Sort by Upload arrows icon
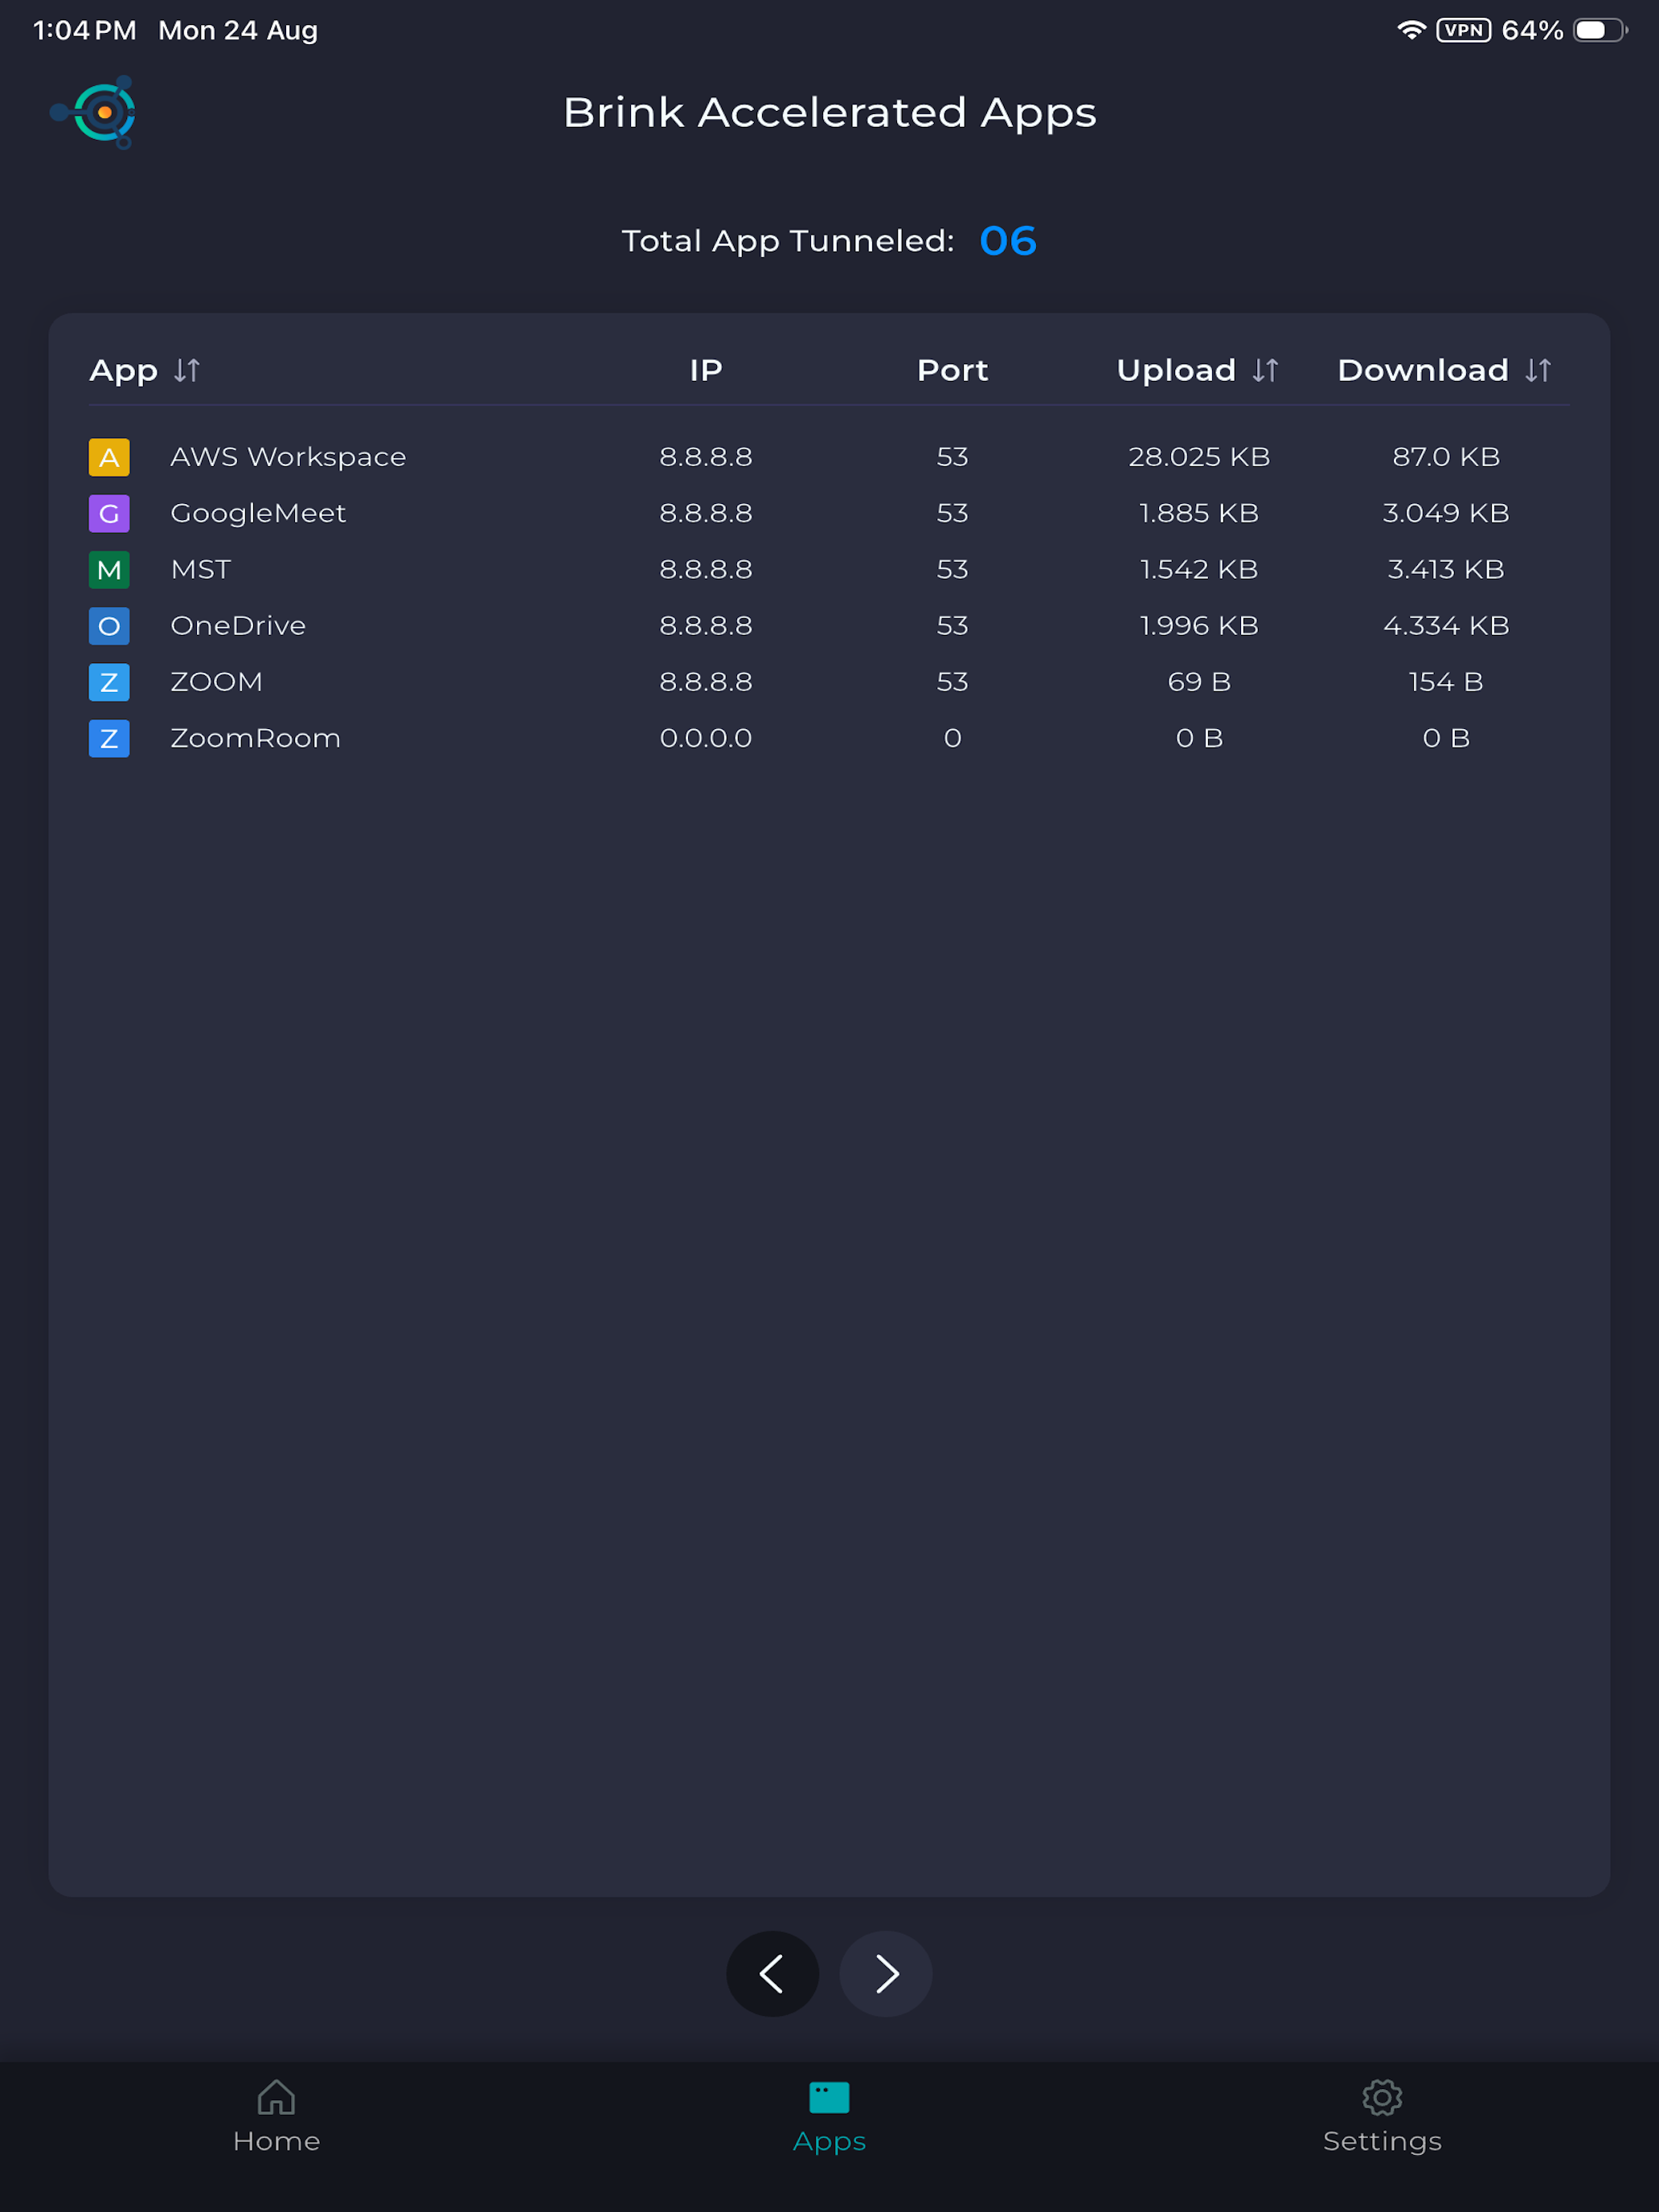The height and width of the screenshot is (2212, 1659). pyautogui.click(x=1265, y=371)
